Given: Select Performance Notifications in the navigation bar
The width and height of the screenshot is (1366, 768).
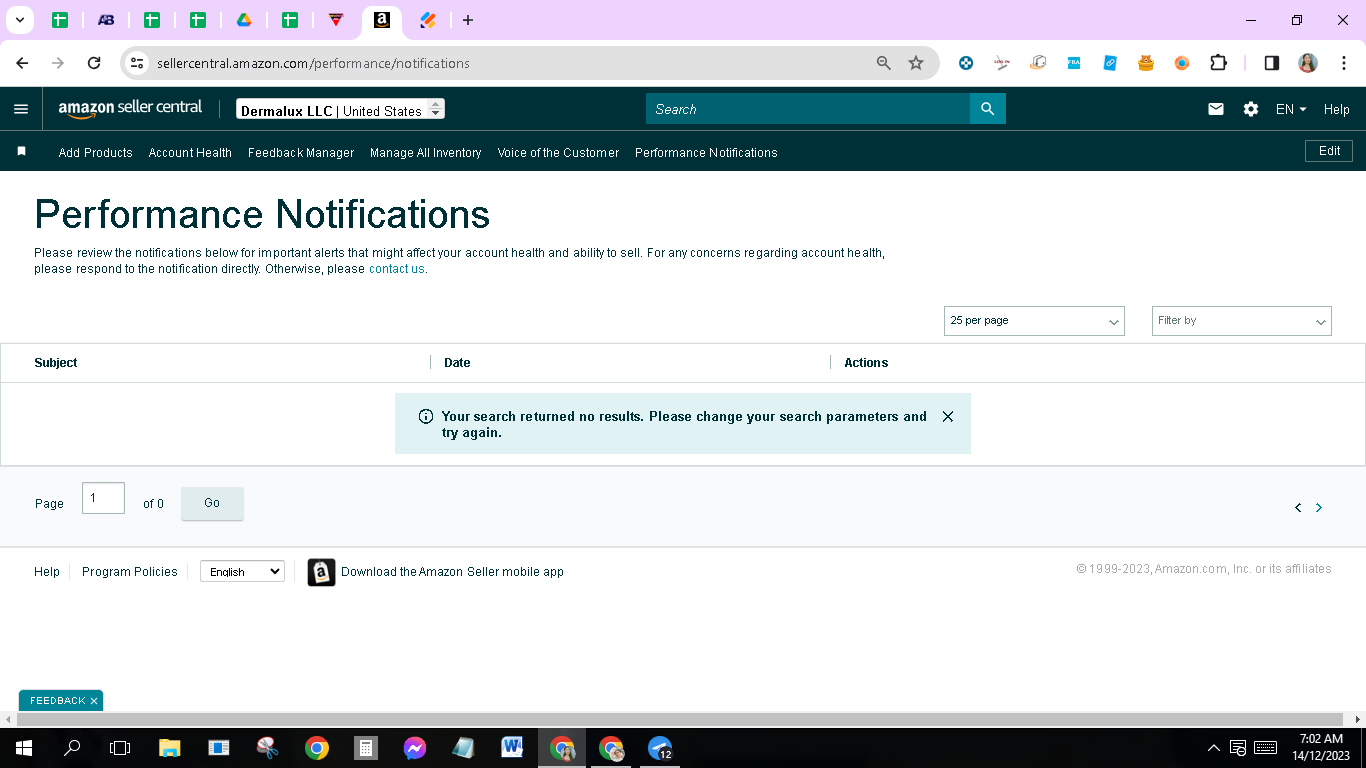Looking at the screenshot, I should click(706, 153).
